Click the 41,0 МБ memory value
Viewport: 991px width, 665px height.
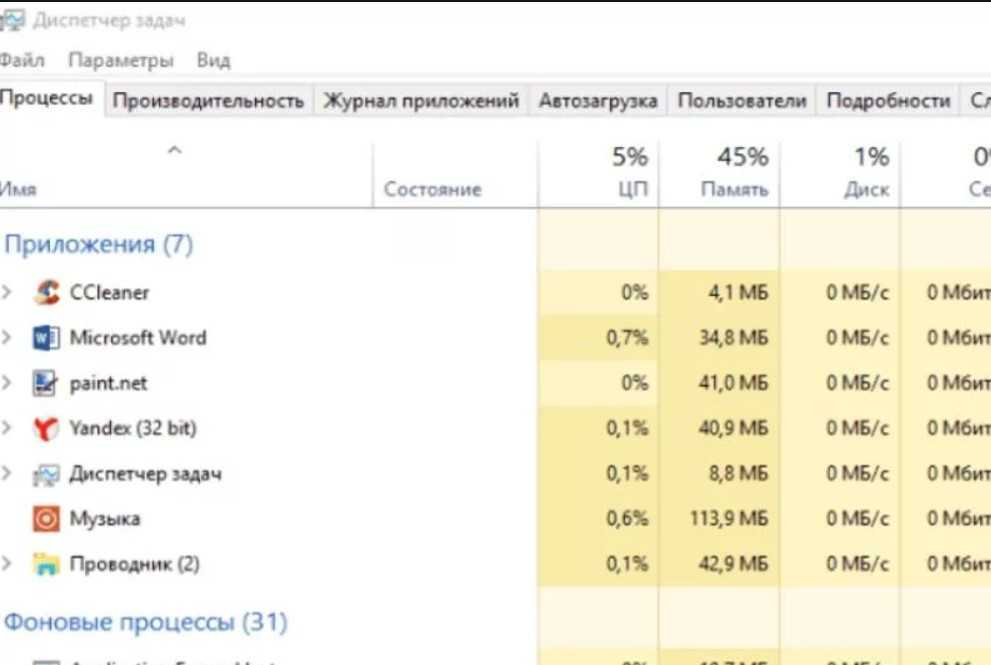point(734,383)
